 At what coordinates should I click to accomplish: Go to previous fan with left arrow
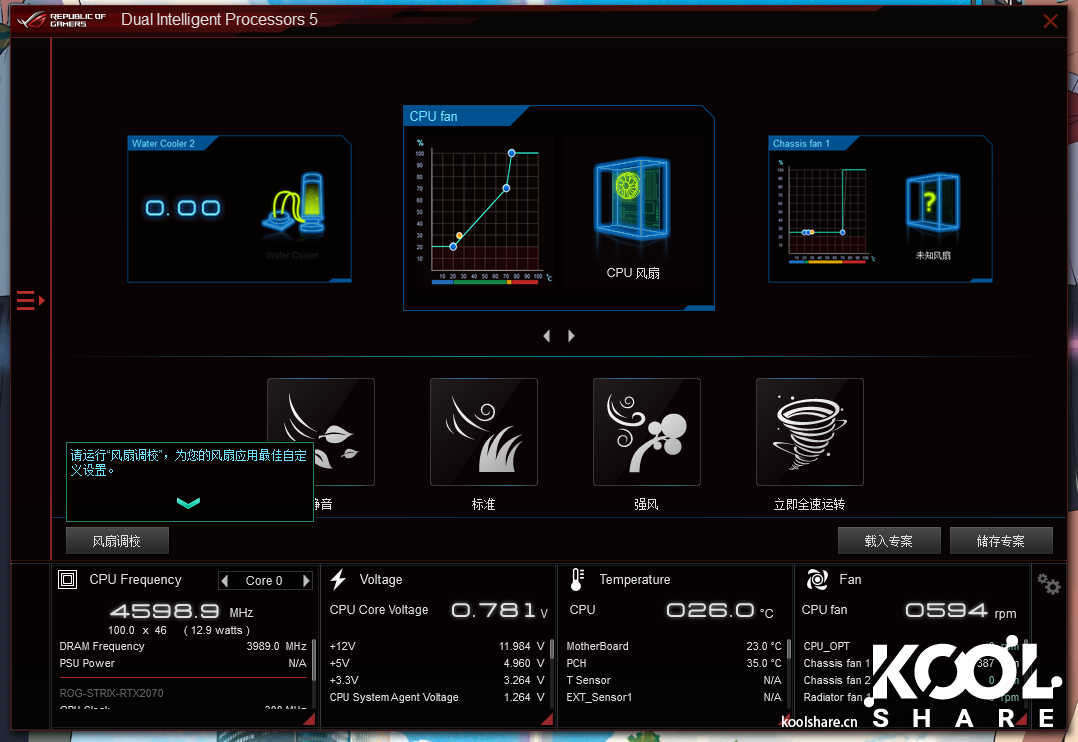(546, 336)
